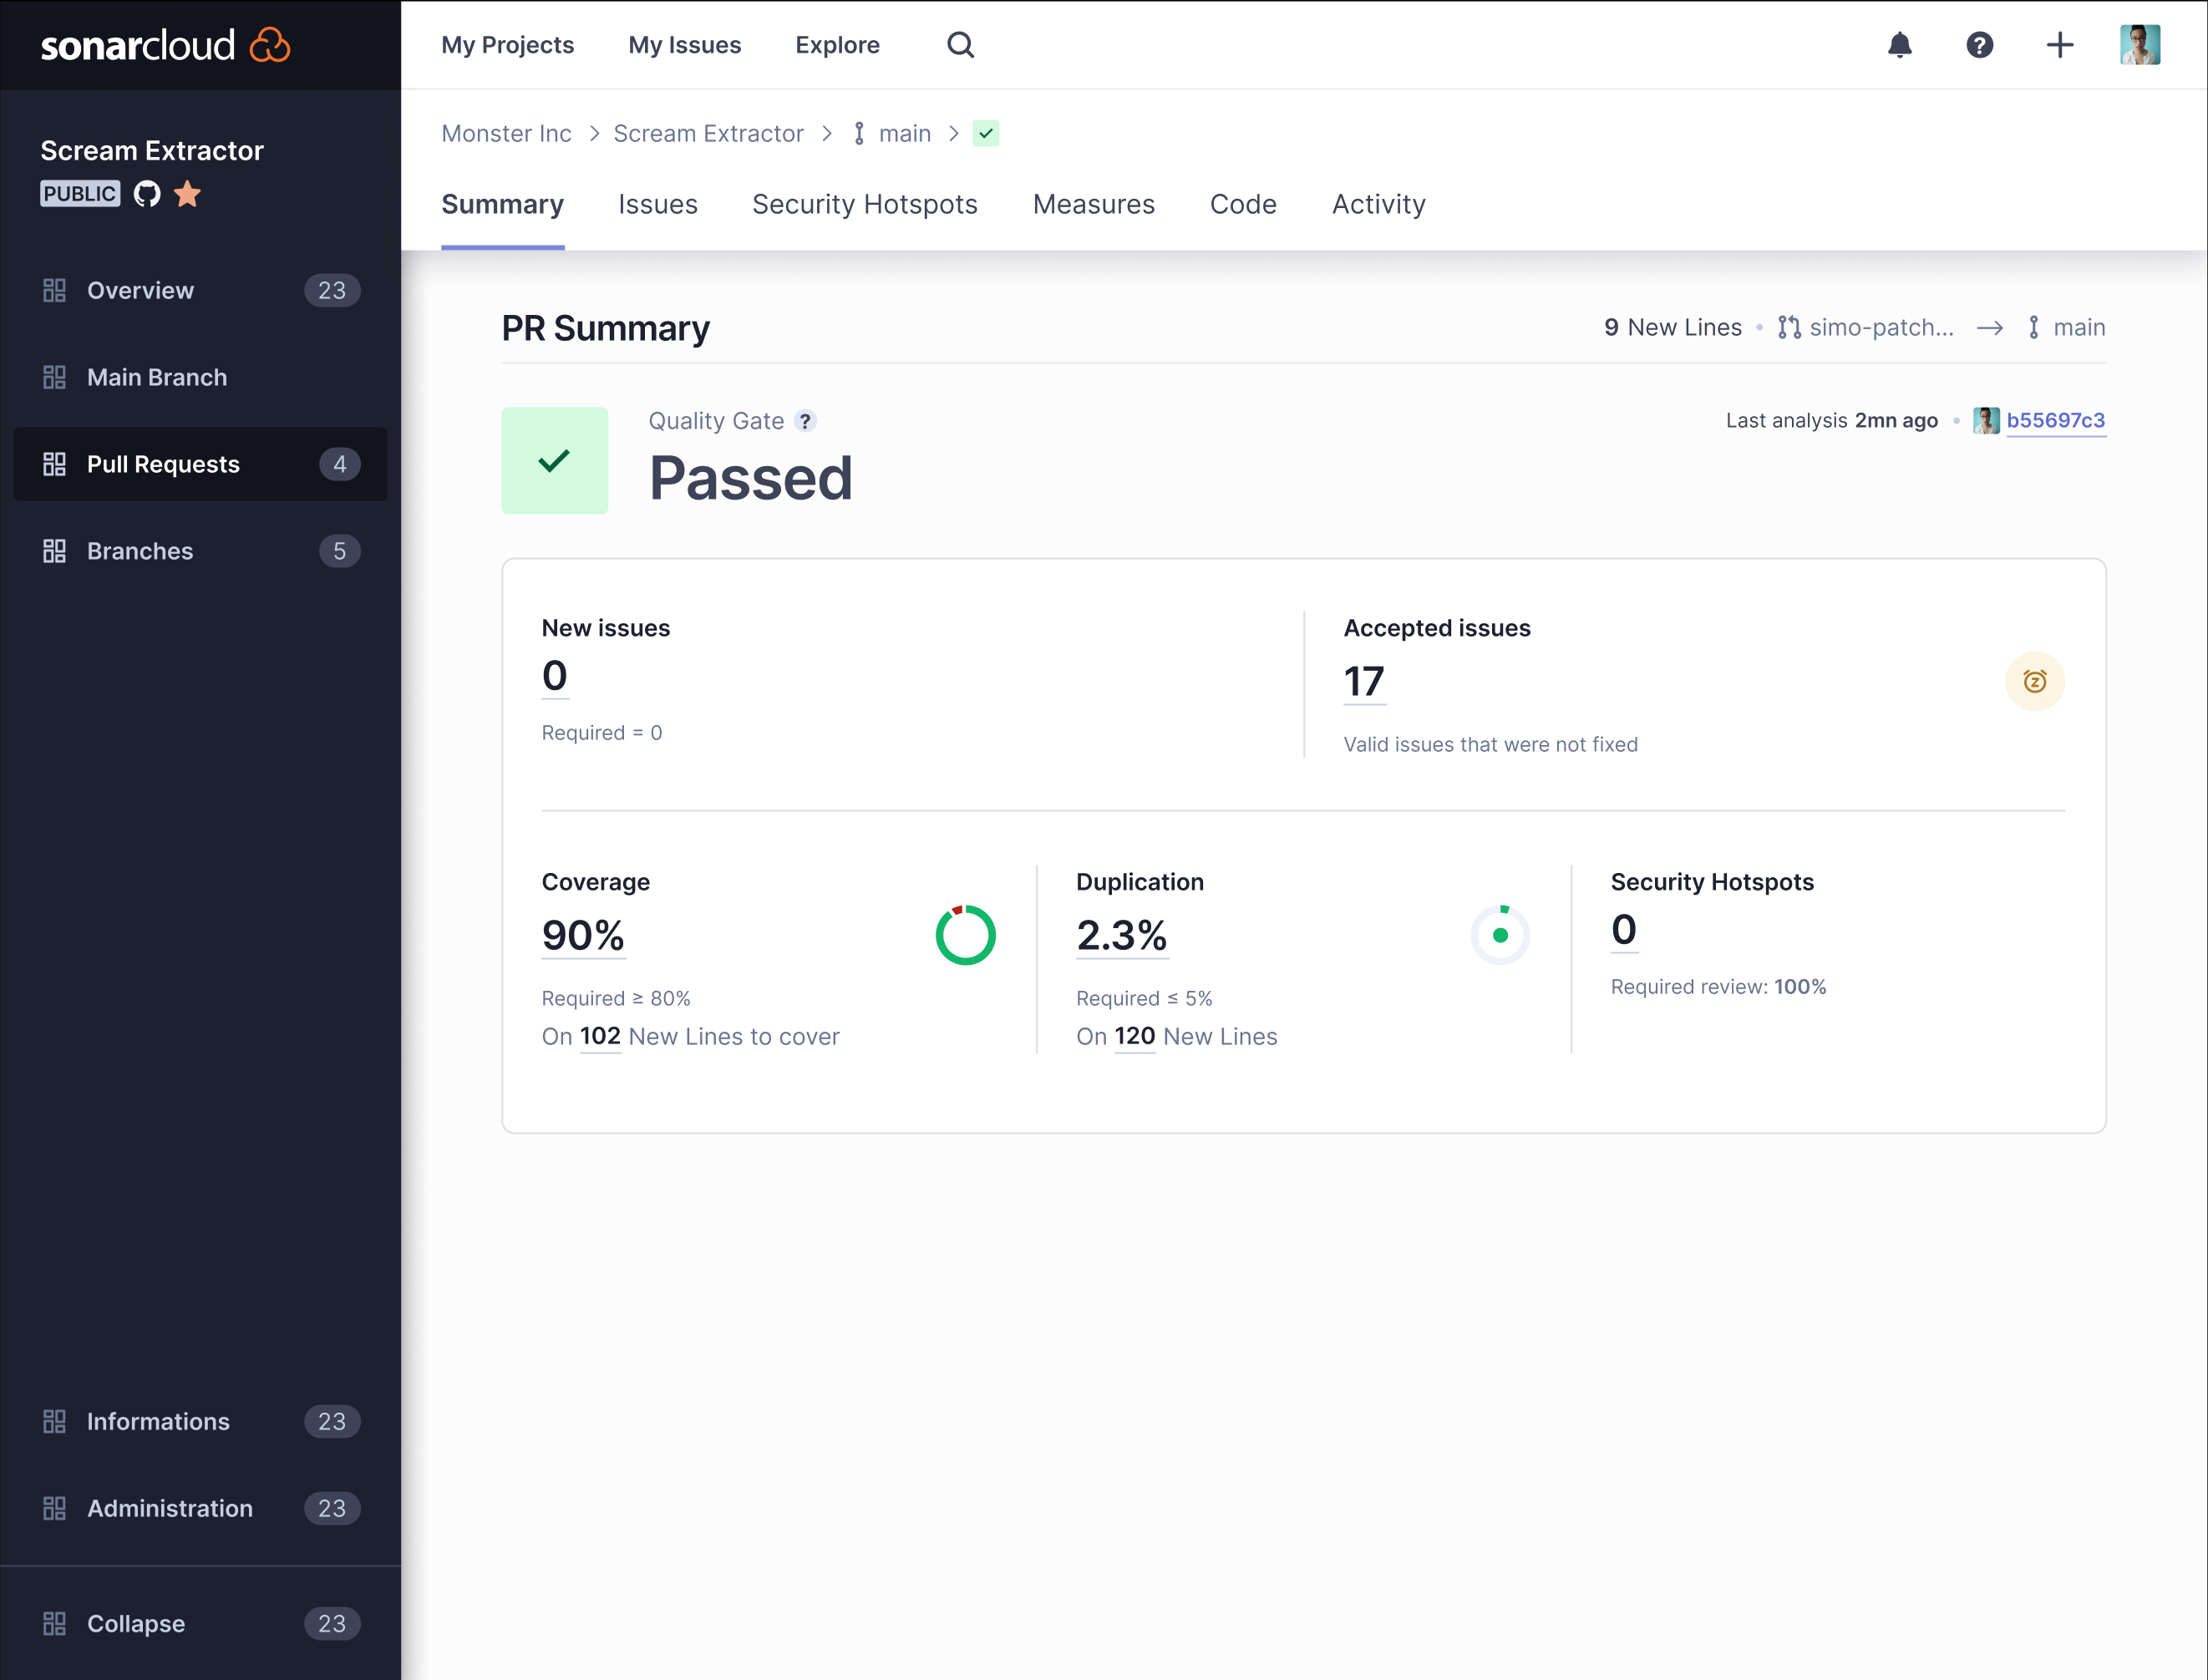Open the search magnifier icon

pos(960,45)
